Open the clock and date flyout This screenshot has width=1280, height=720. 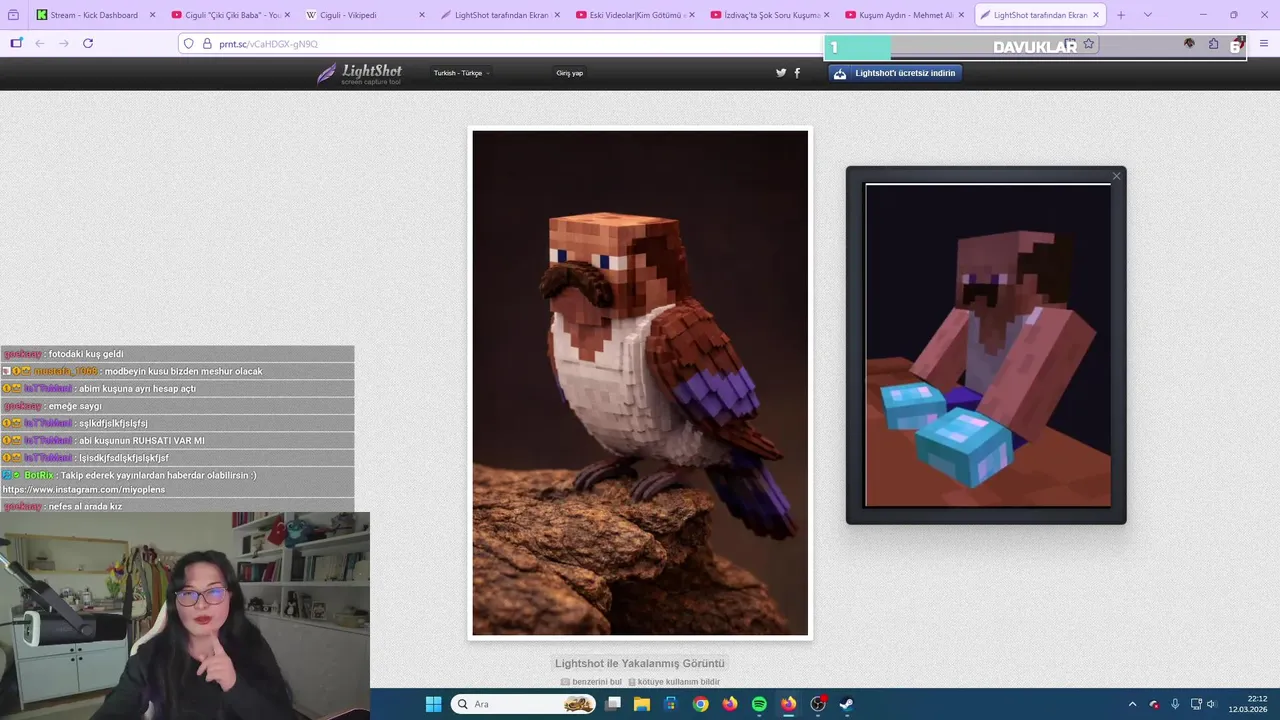point(1249,704)
